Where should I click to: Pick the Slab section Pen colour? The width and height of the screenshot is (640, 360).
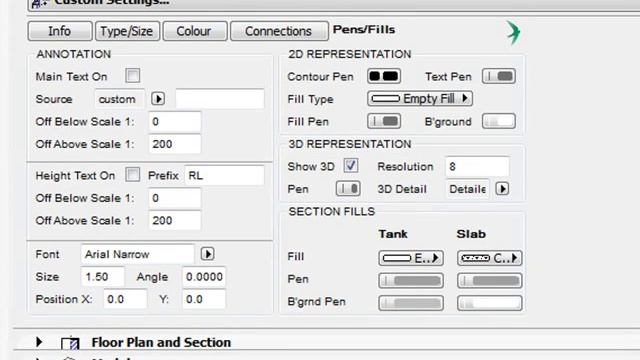click(x=490, y=281)
